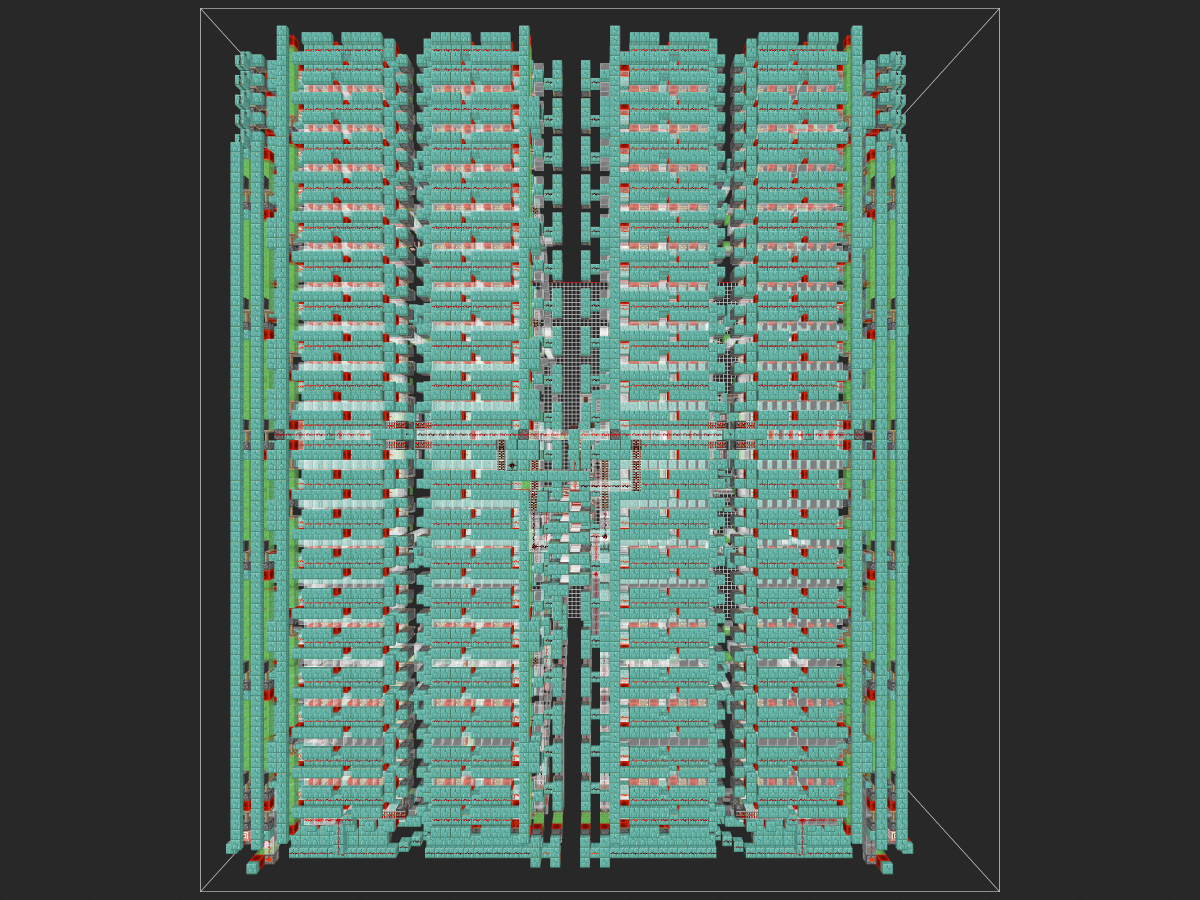Click the top-right corner of the white bounding box
1200x900 pixels.
pyautogui.click(x=999, y=9)
